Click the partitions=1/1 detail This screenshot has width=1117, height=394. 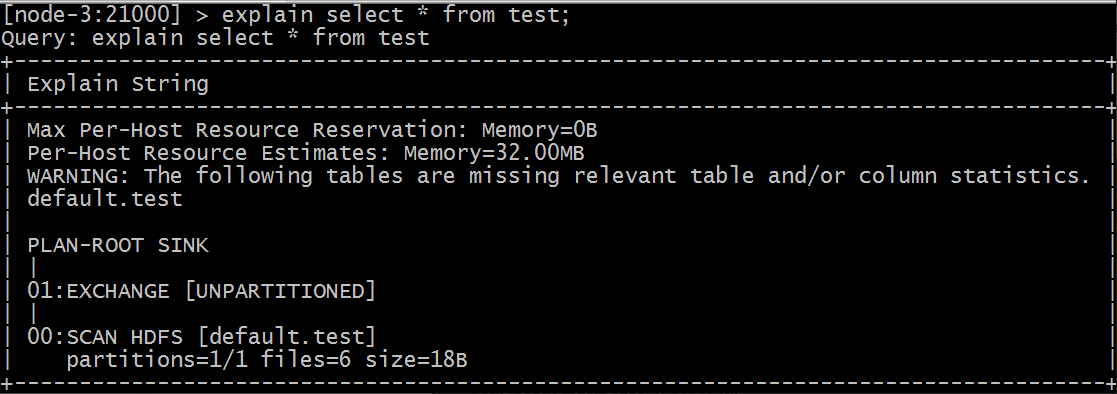(157, 360)
